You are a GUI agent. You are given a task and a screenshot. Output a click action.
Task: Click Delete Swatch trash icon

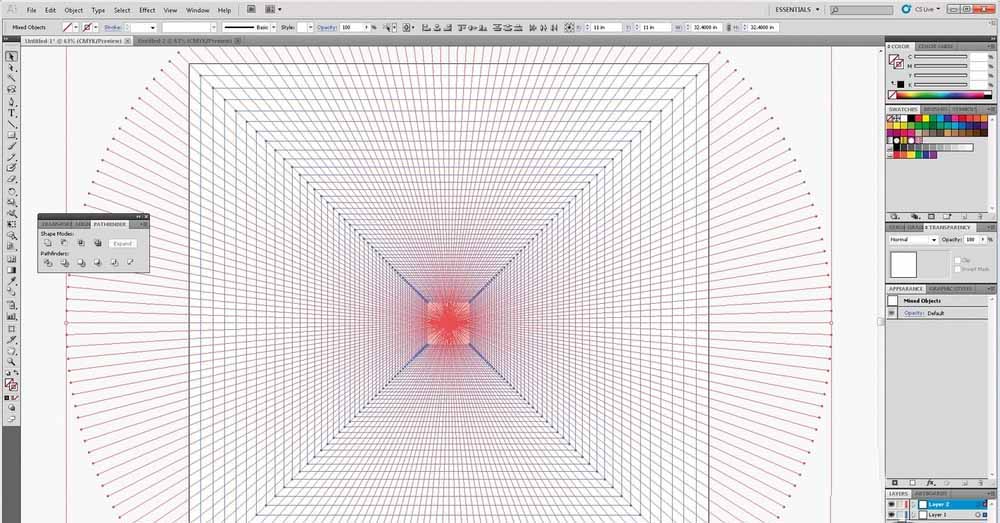click(x=980, y=217)
